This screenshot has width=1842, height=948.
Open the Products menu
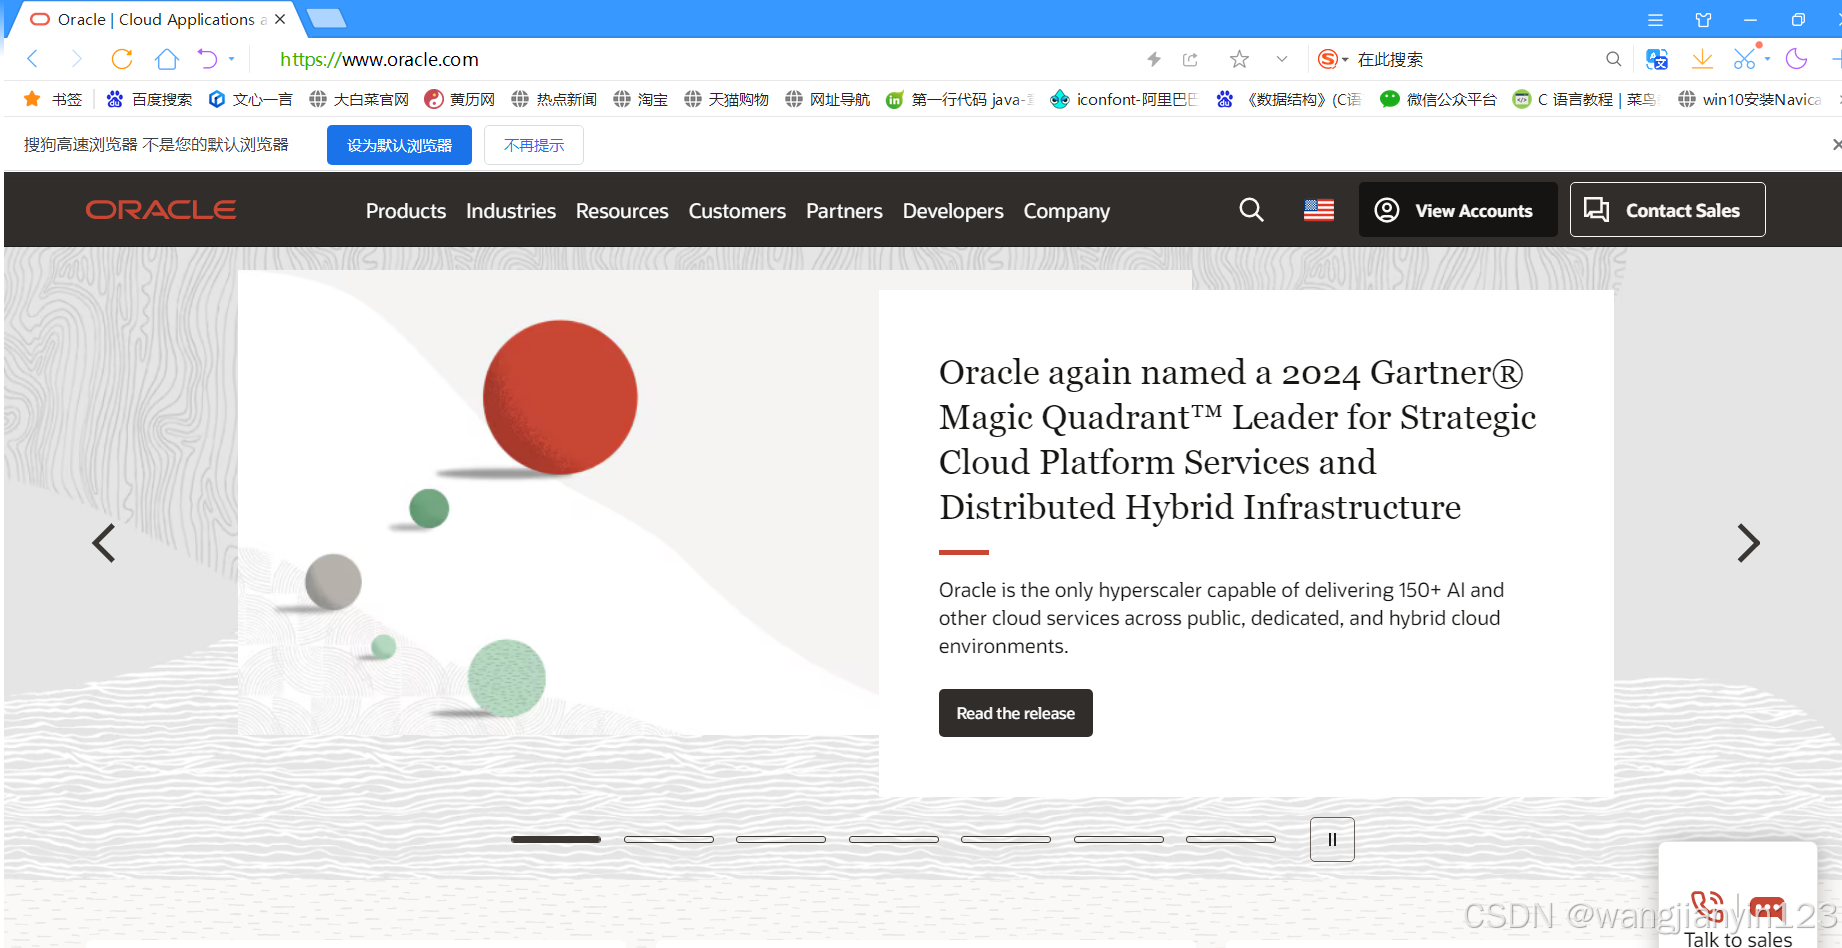tap(406, 211)
